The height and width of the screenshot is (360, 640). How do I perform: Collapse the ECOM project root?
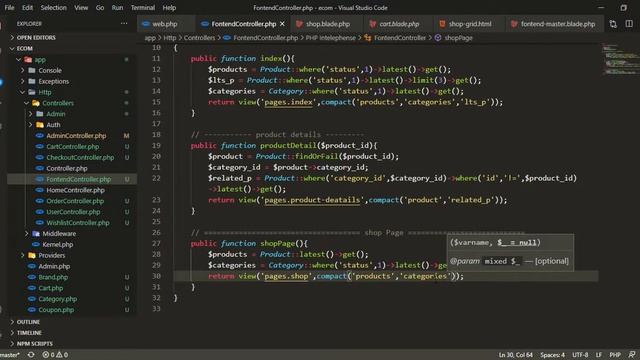coord(24,49)
